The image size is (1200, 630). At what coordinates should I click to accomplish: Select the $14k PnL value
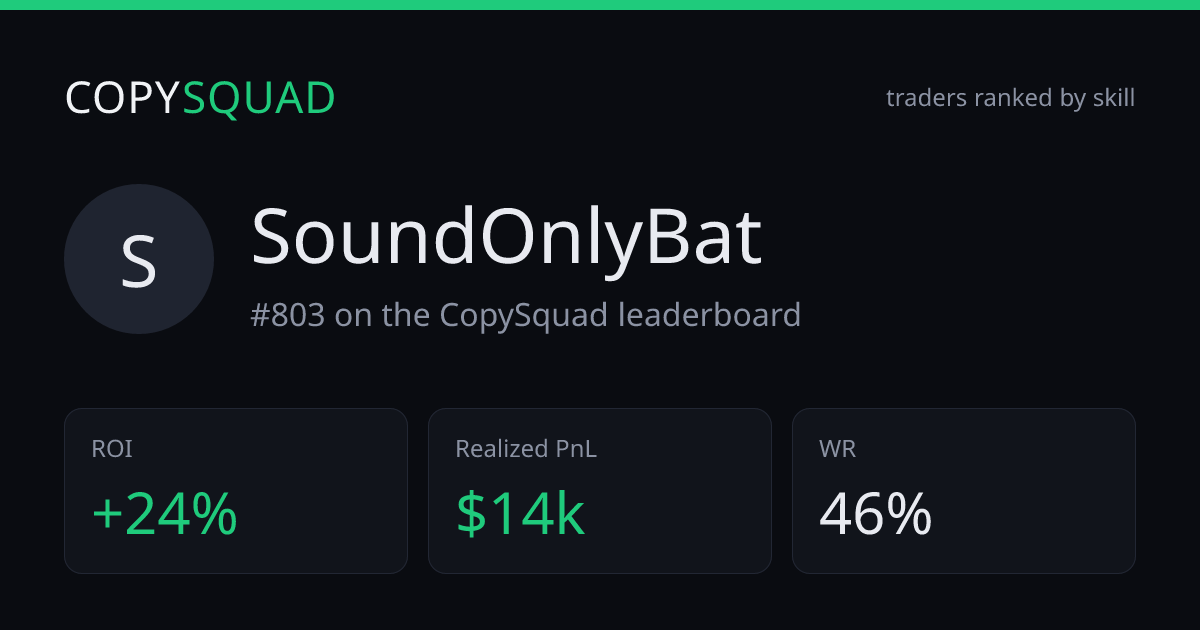tap(520, 514)
